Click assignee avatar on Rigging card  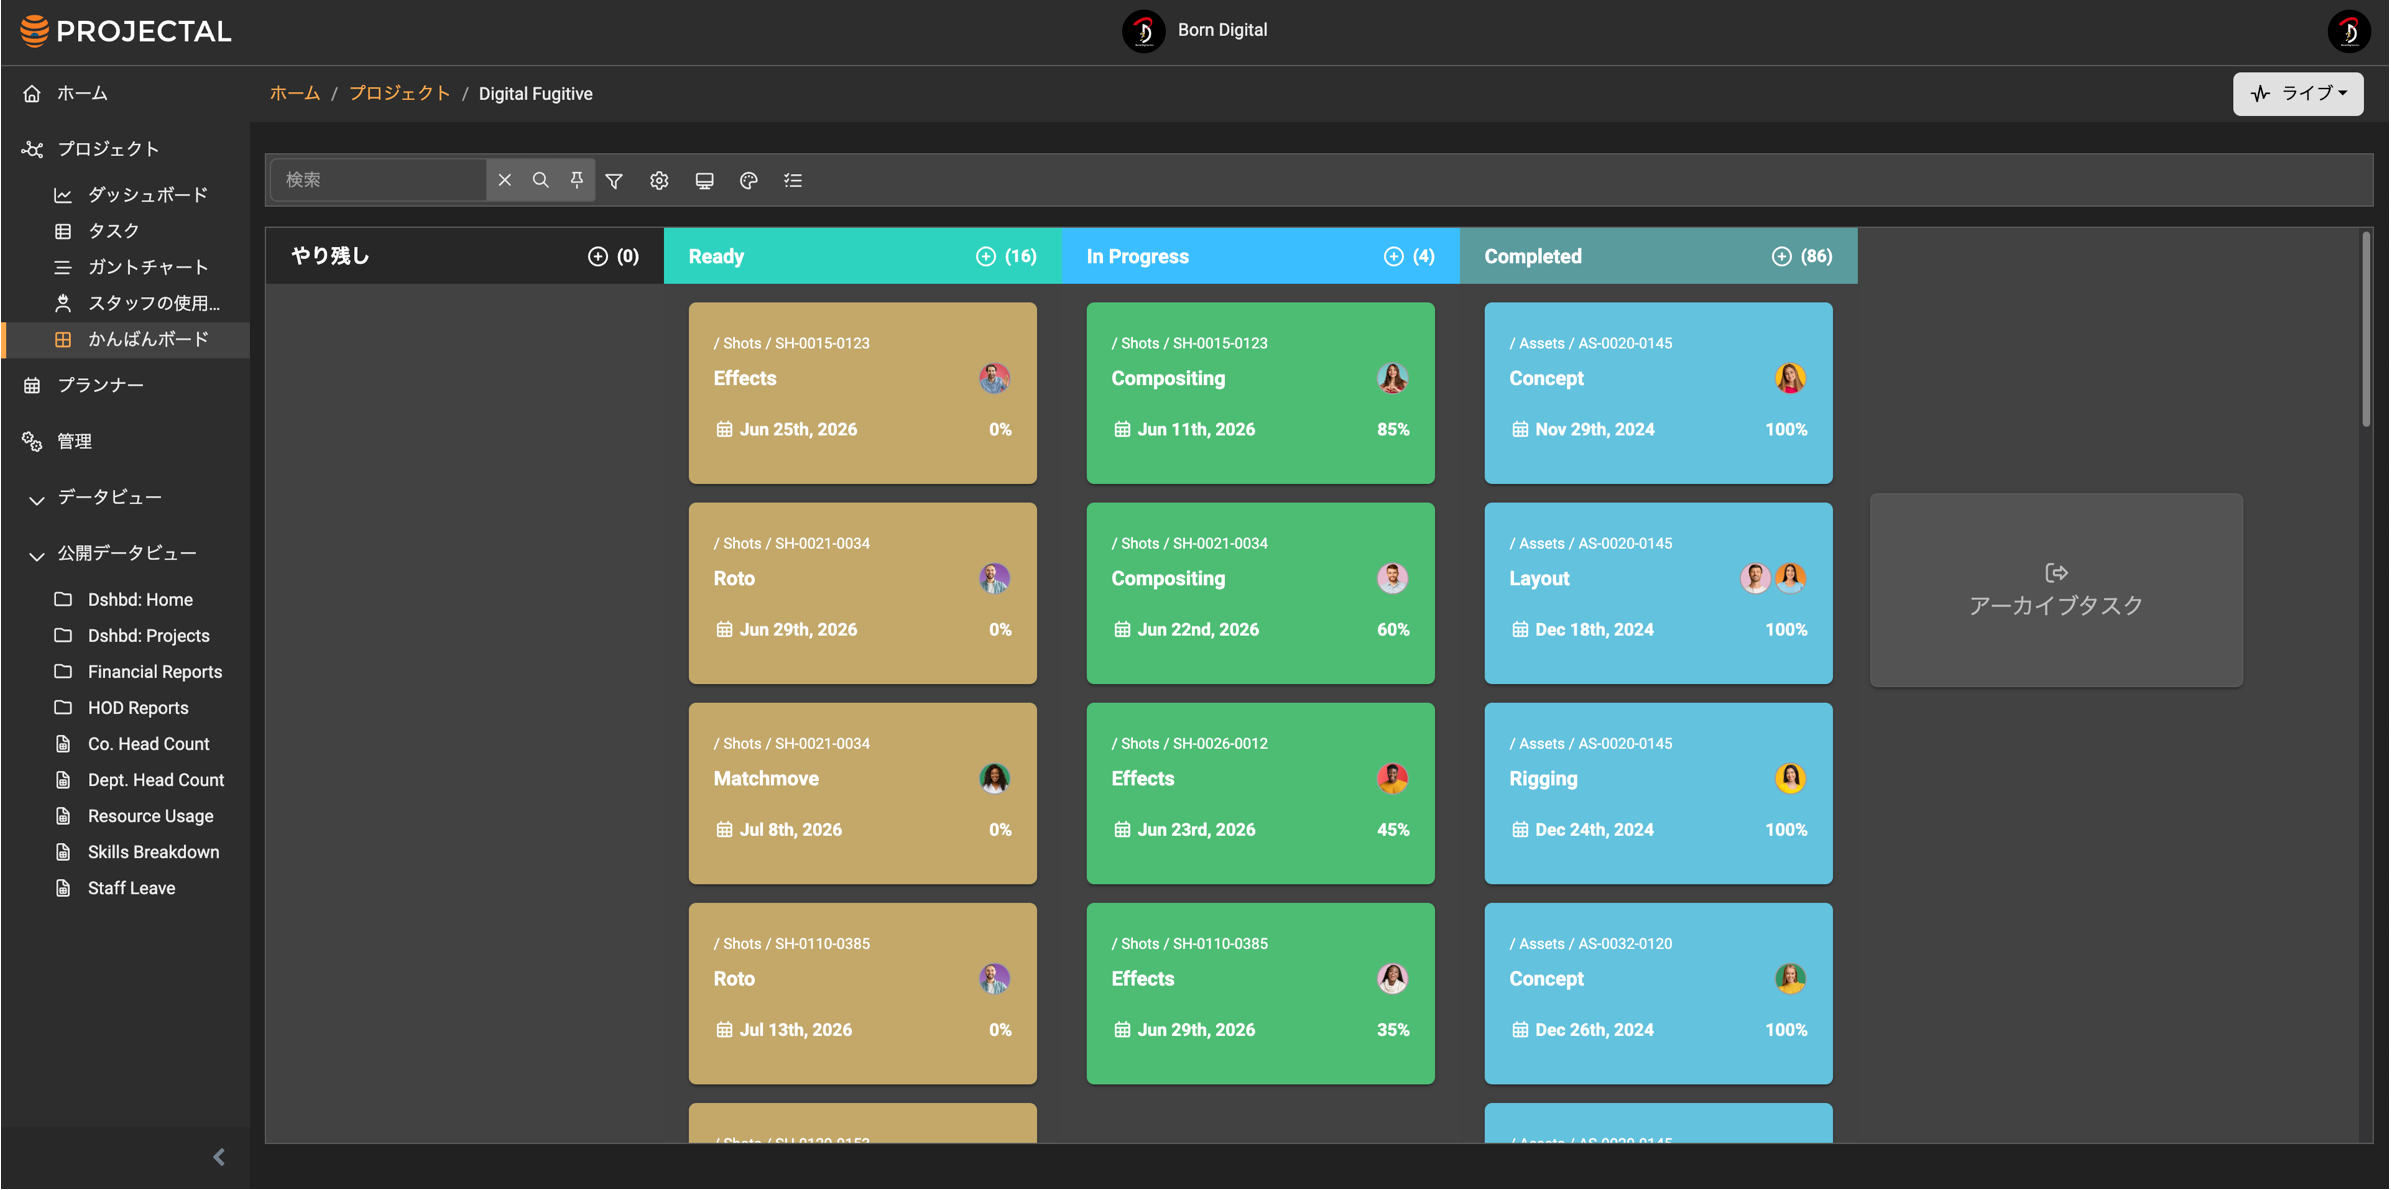[x=1790, y=778]
